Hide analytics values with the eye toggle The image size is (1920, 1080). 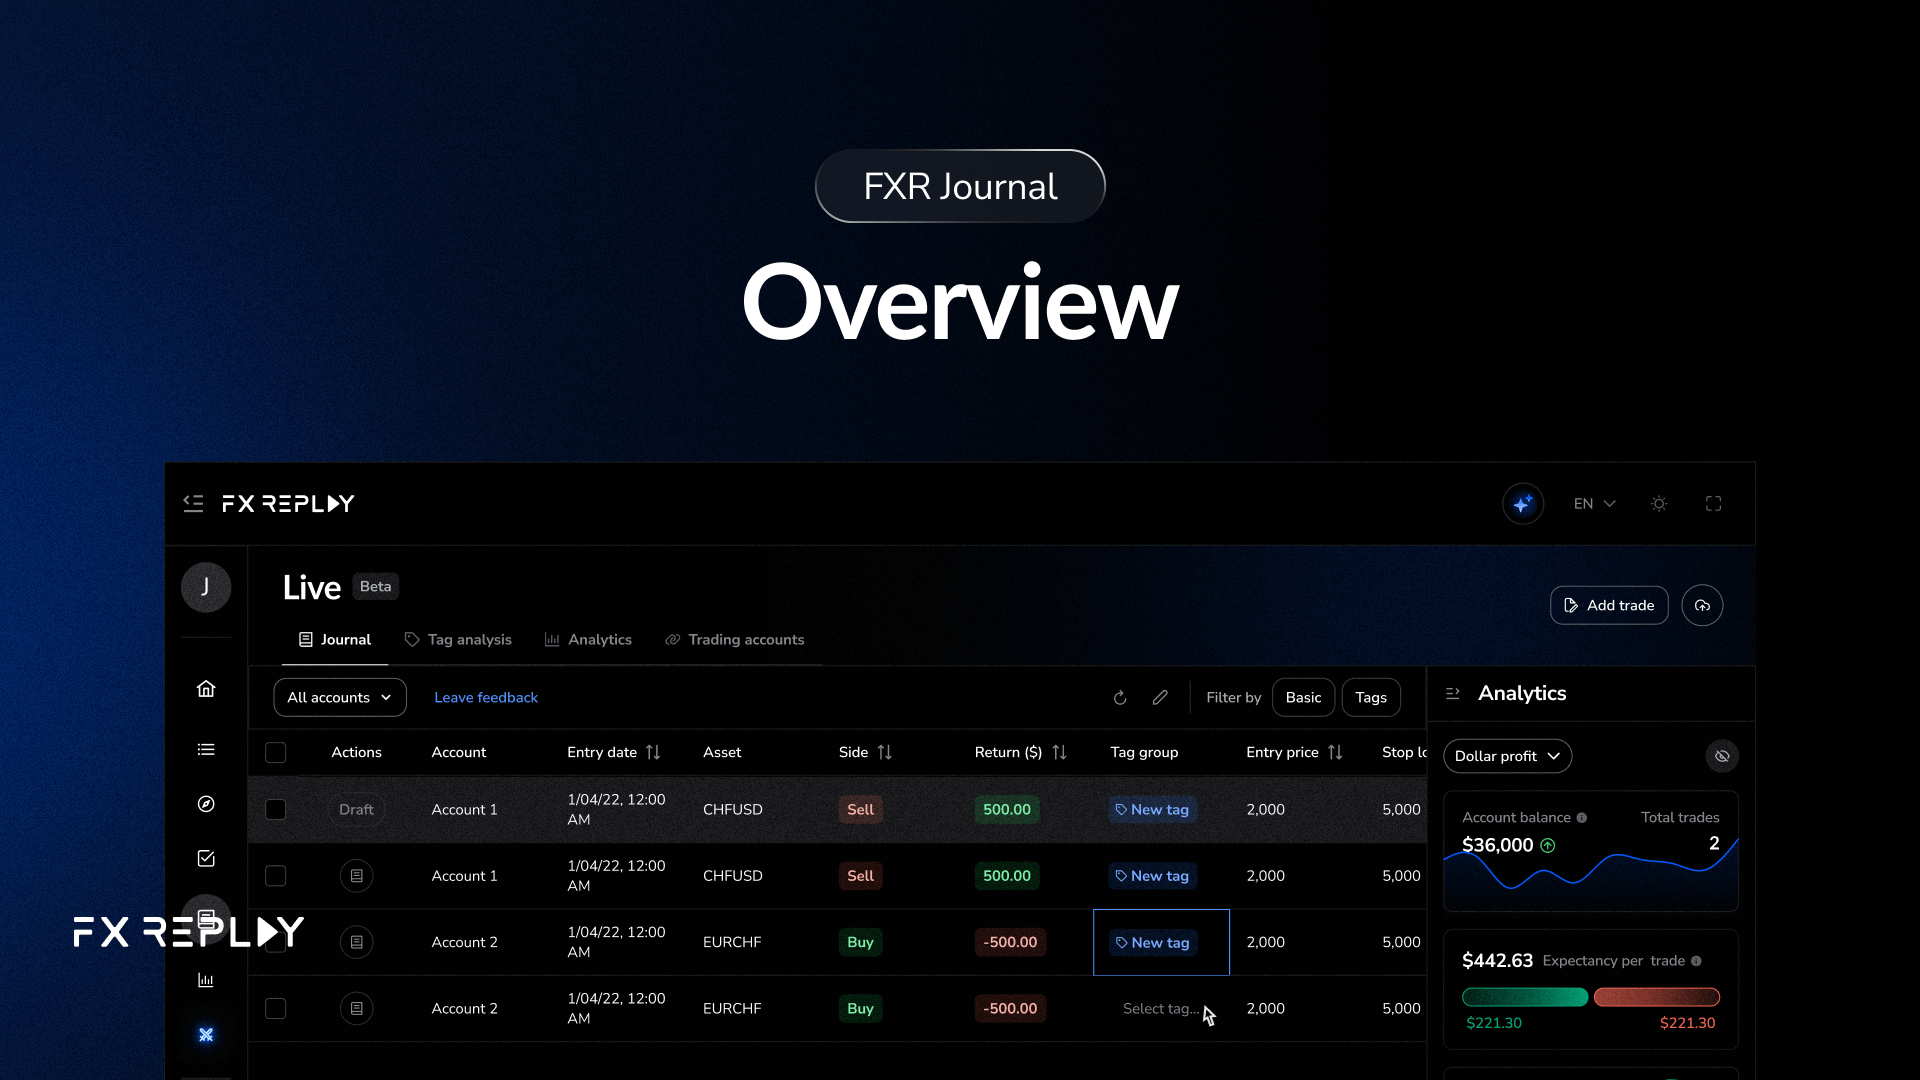click(1722, 756)
